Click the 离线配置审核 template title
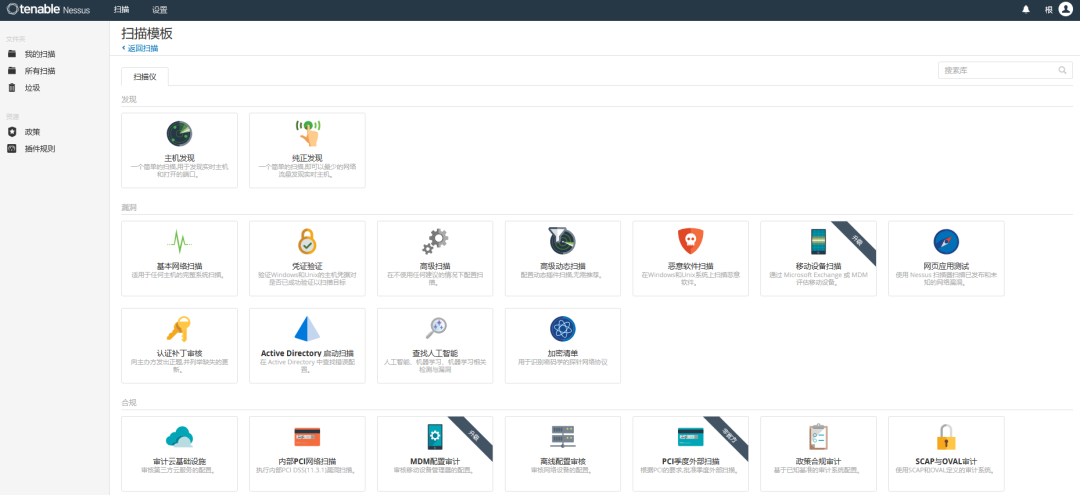The height and width of the screenshot is (495, 1080). [563, 461]
